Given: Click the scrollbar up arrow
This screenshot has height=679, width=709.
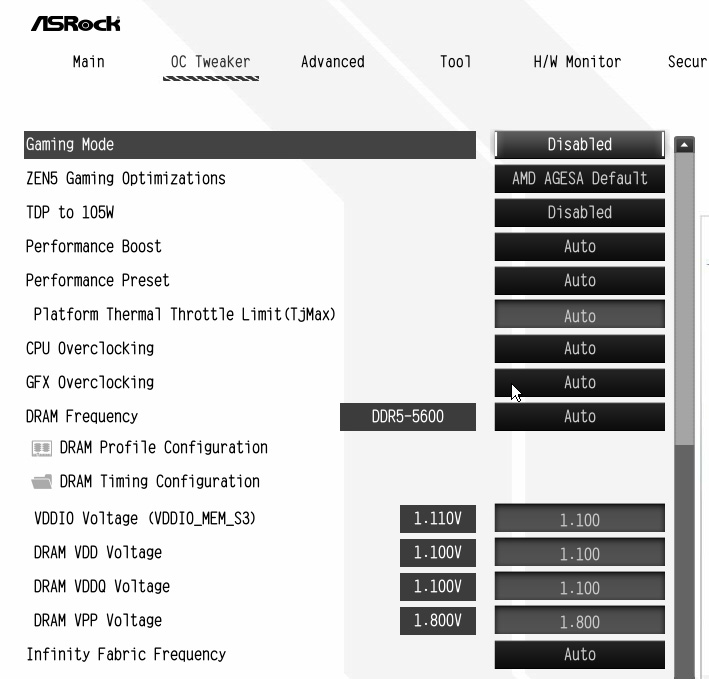Looking at the screenshot, I should (x=684, y=146).
